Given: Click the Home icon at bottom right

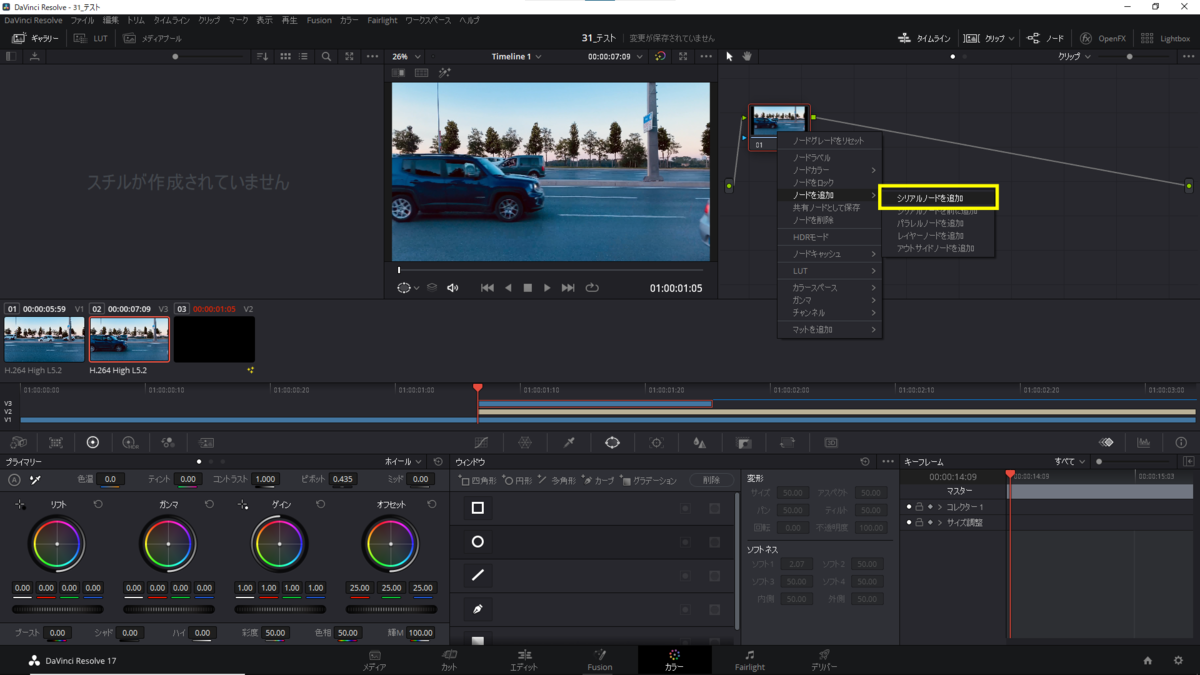Looking at the screenshot, I should tap(1148, 661).
